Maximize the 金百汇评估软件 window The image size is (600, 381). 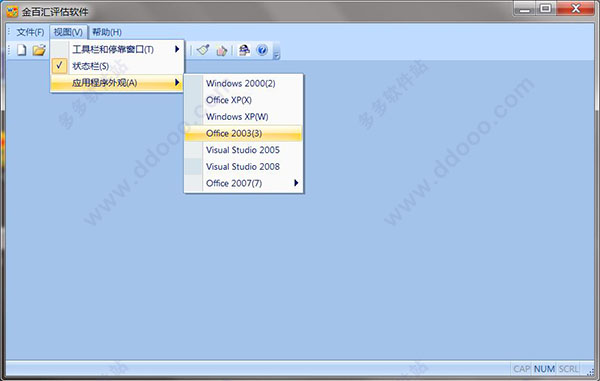(546, 8)
